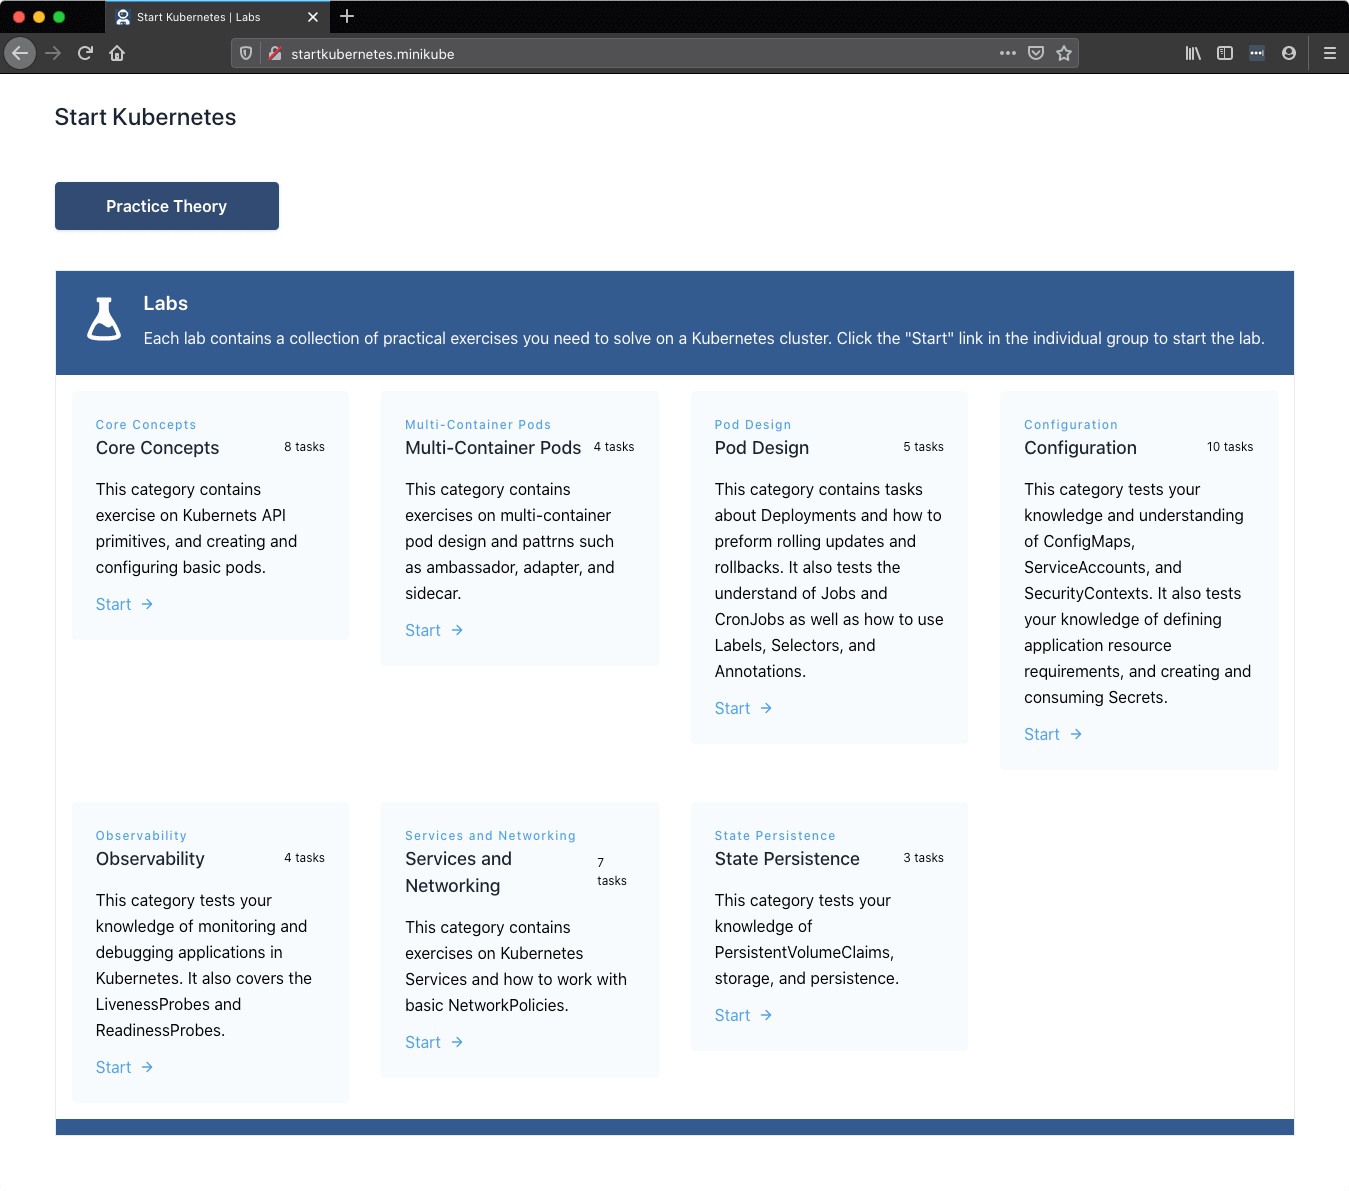
Task: Click the overflow toolbar chevron
Action: click(1256, 53)
